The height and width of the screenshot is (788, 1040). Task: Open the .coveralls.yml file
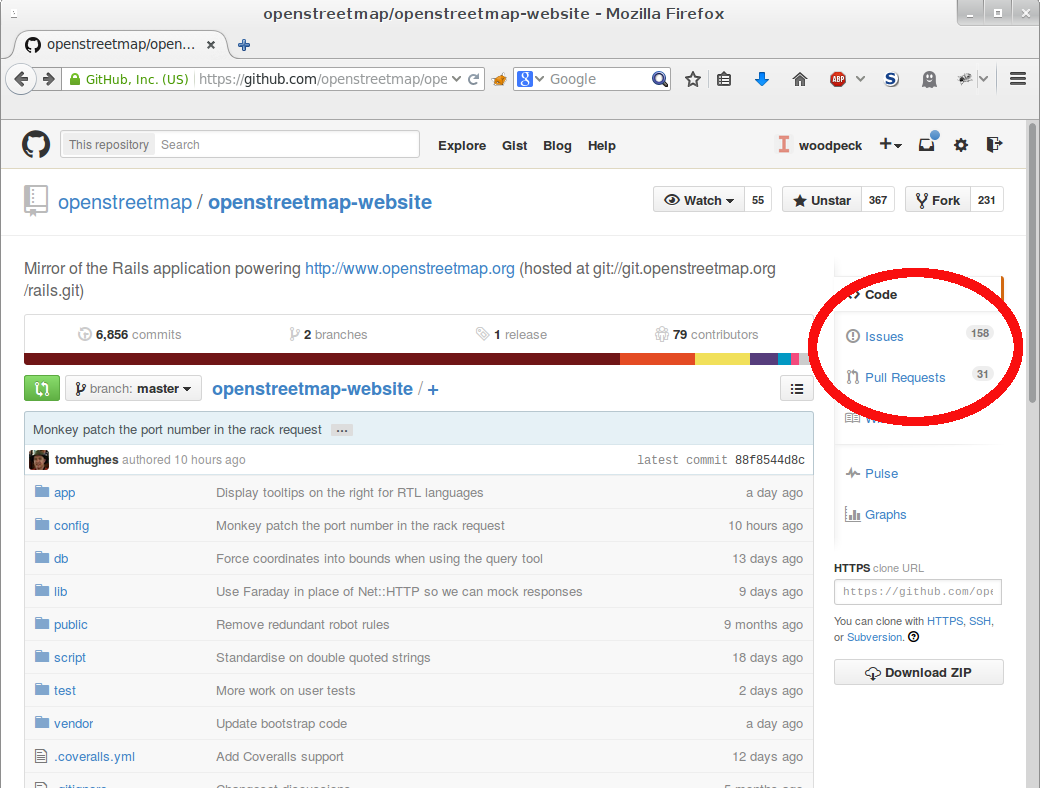94,757
